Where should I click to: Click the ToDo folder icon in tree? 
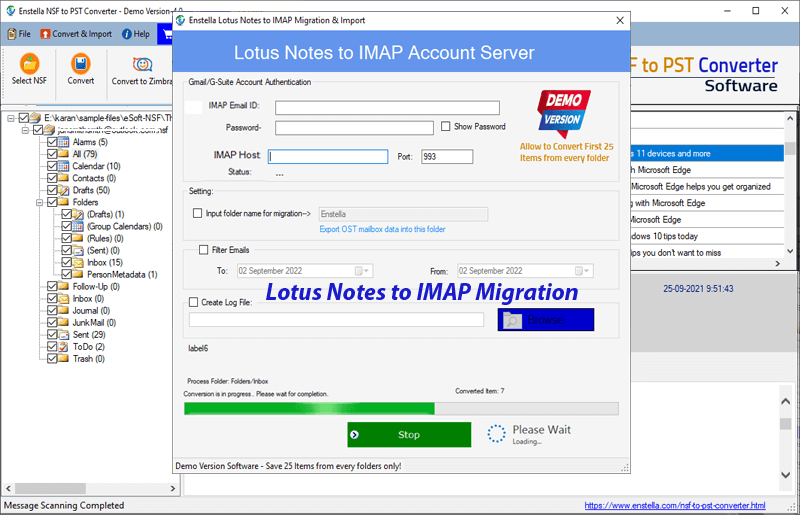point(63,347)
